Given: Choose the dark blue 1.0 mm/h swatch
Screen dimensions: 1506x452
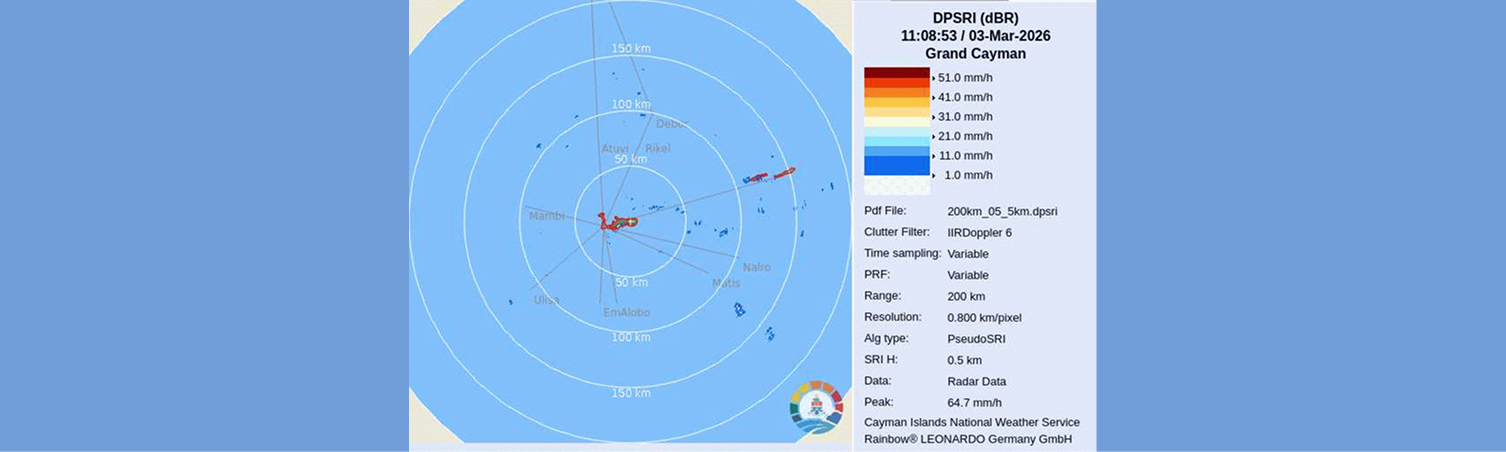Looking at the screenshot, I should pos(896,165).
